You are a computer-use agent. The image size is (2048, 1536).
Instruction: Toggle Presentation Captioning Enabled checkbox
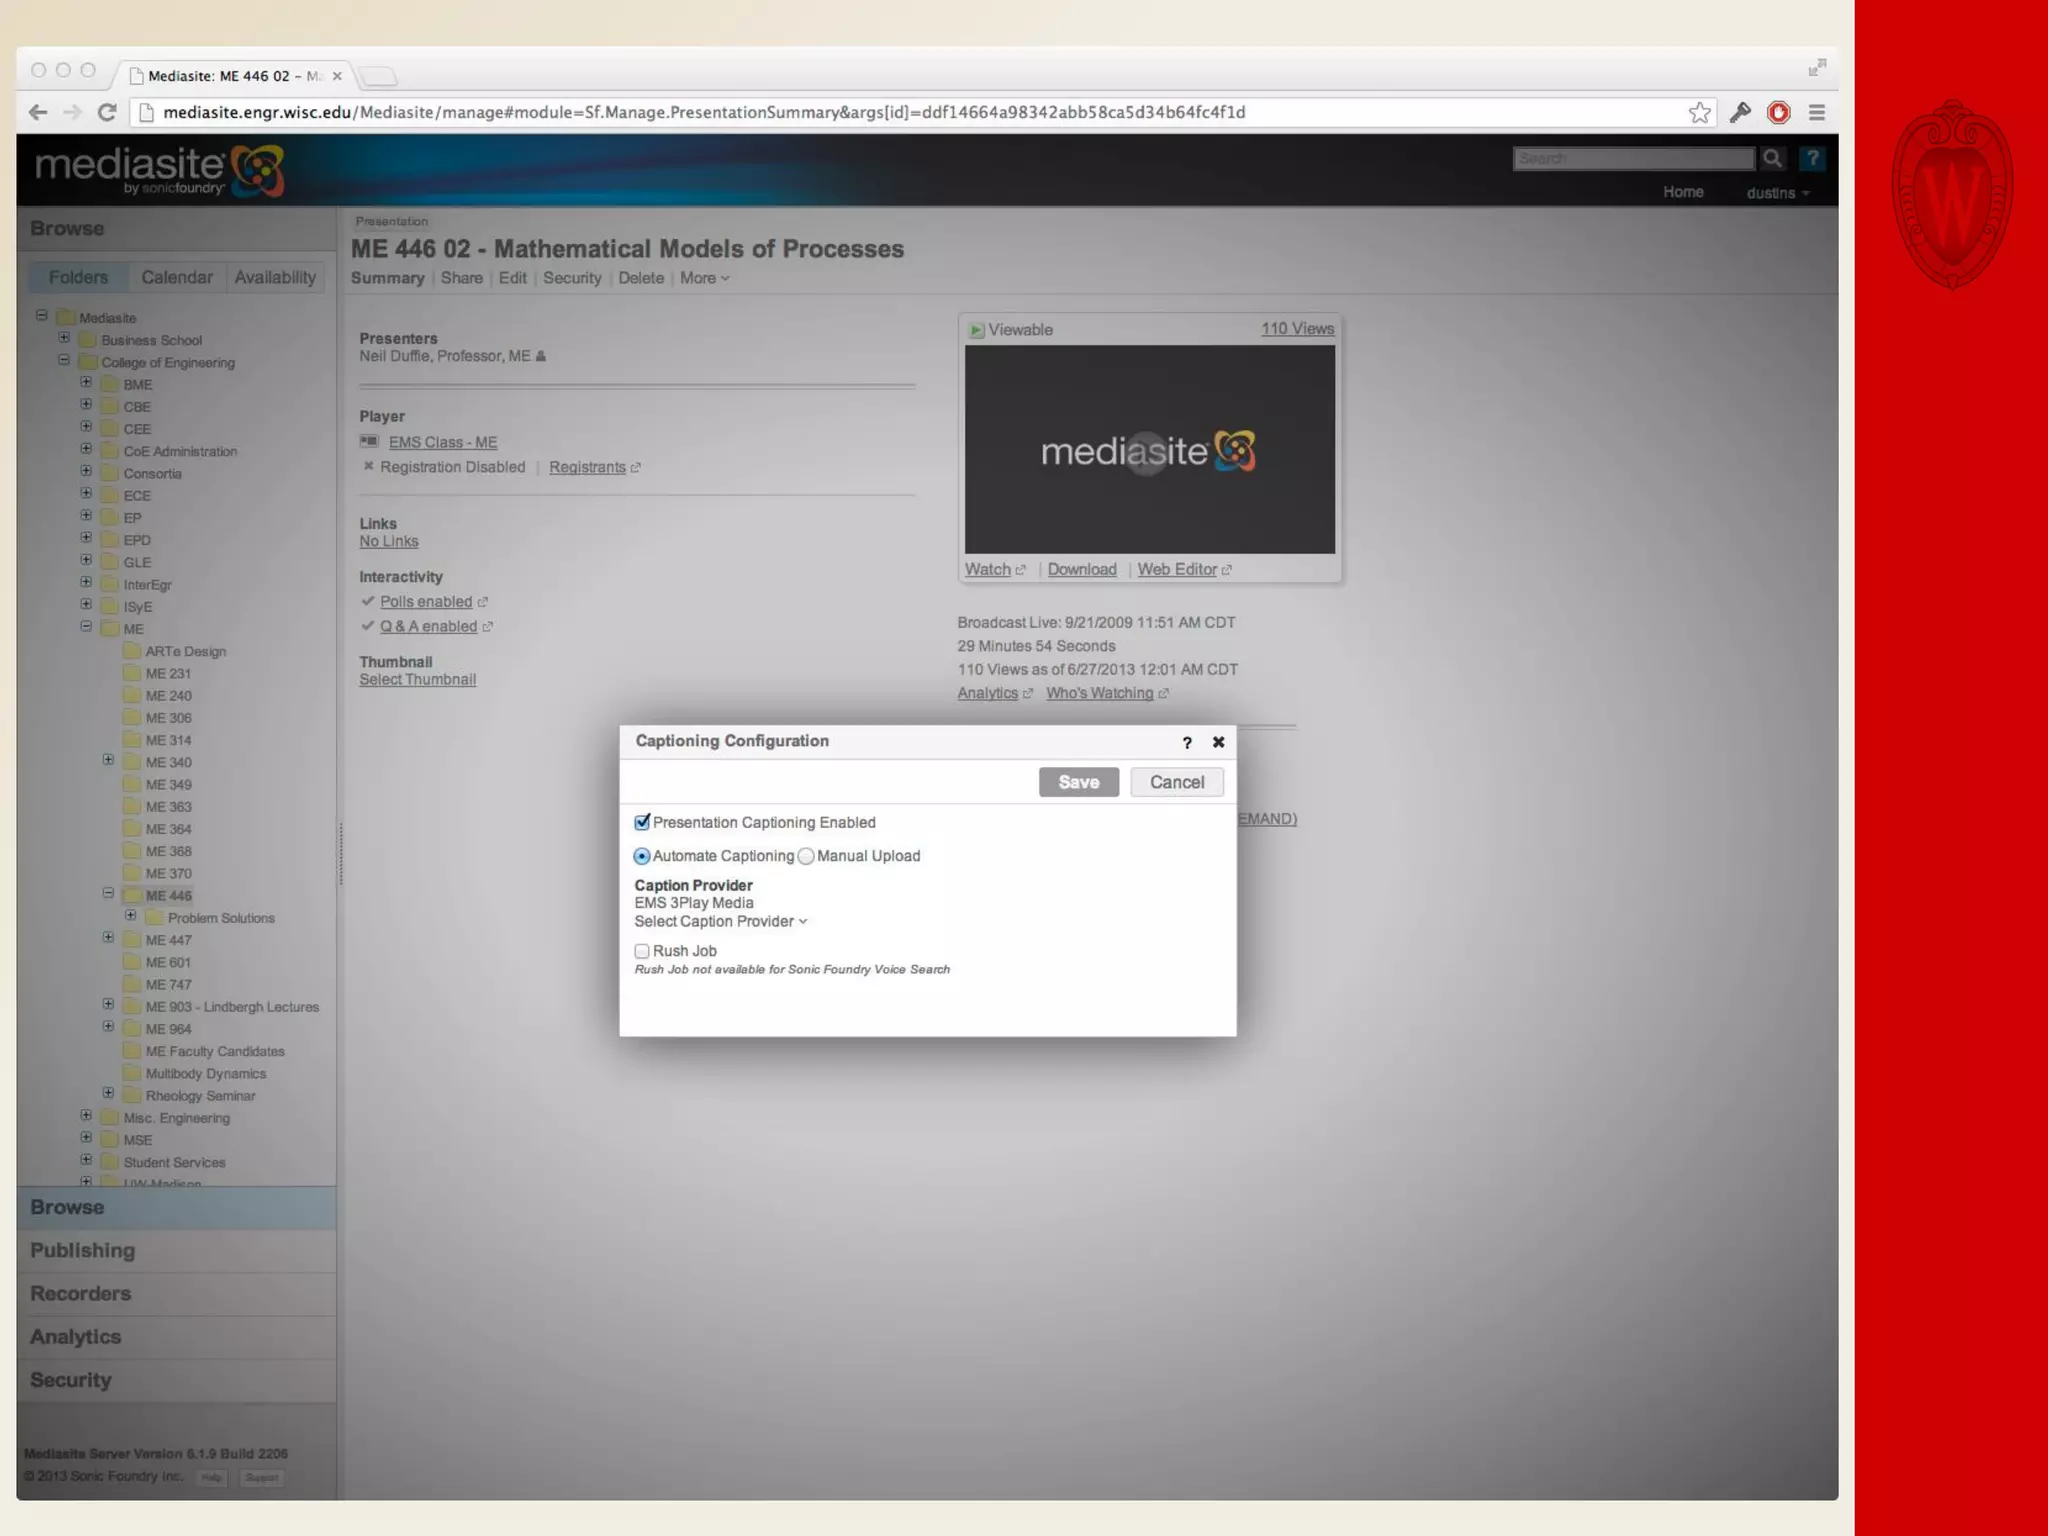pyautogui.click(x=642, y=822)
